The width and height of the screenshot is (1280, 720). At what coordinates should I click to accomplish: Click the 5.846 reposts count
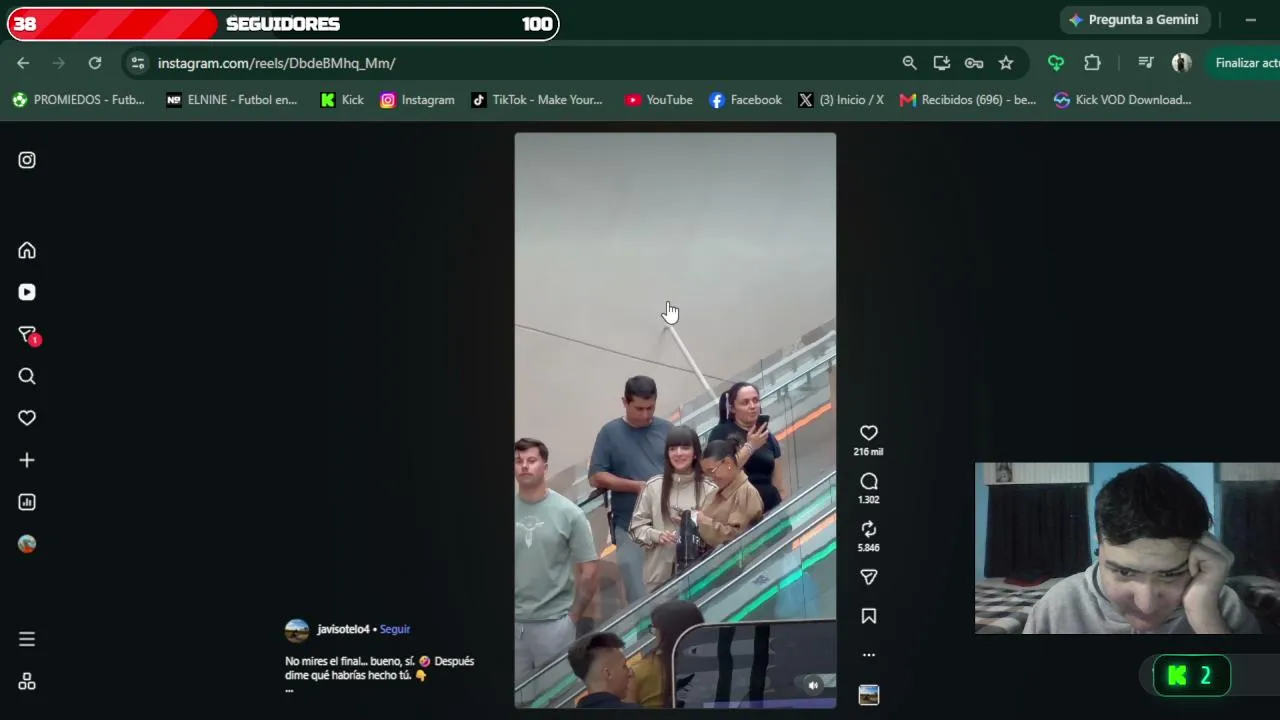[x=868, y=548]
